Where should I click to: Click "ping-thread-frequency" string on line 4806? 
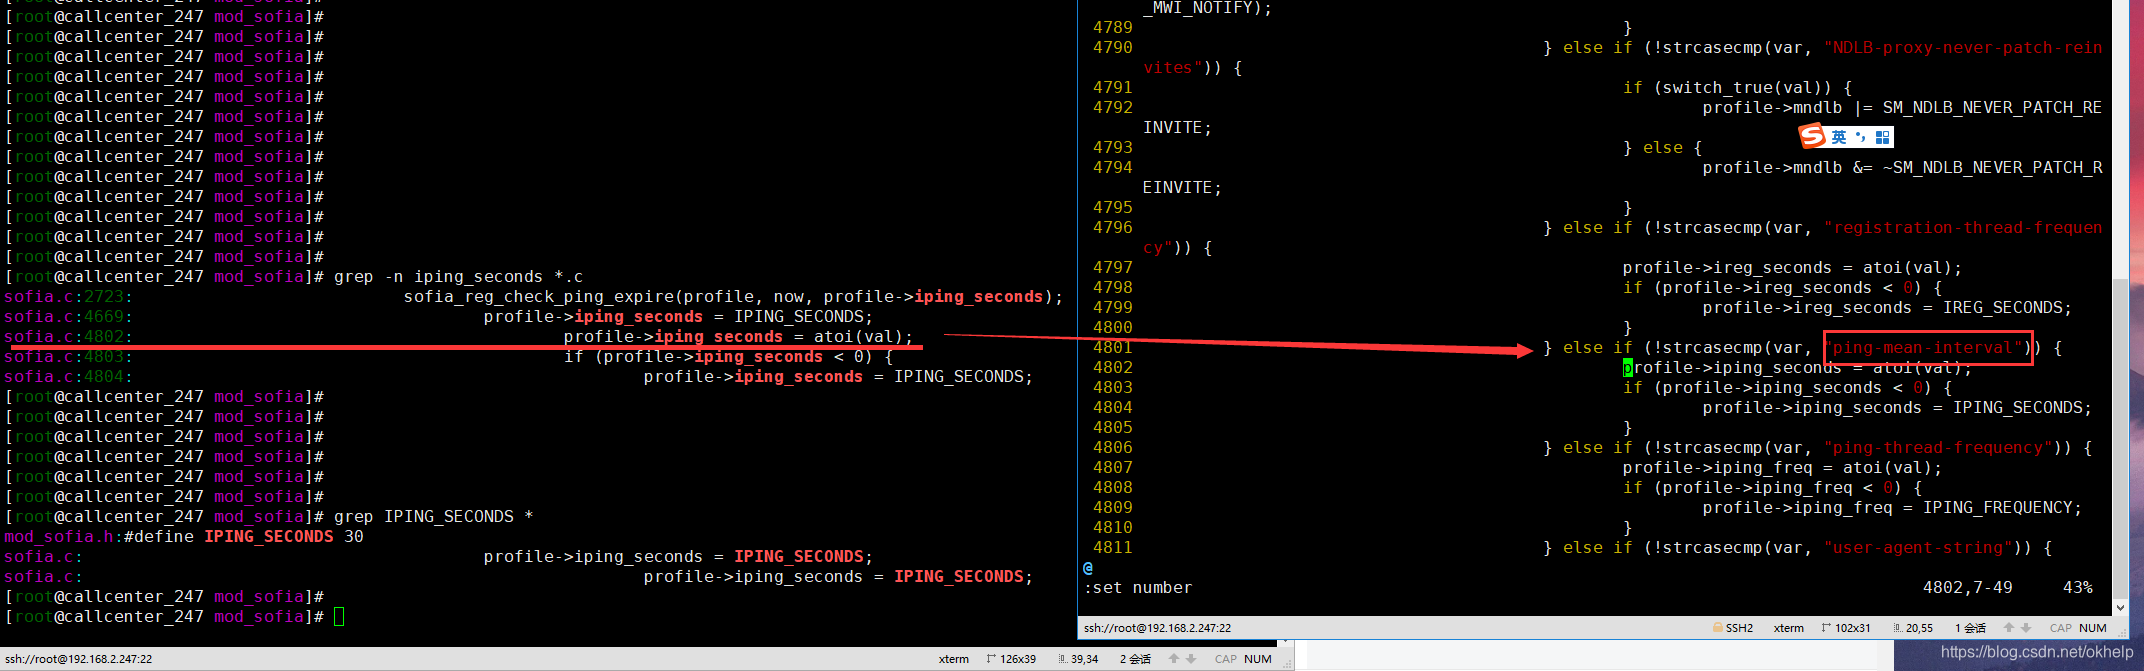click(x=1938, y=448)
